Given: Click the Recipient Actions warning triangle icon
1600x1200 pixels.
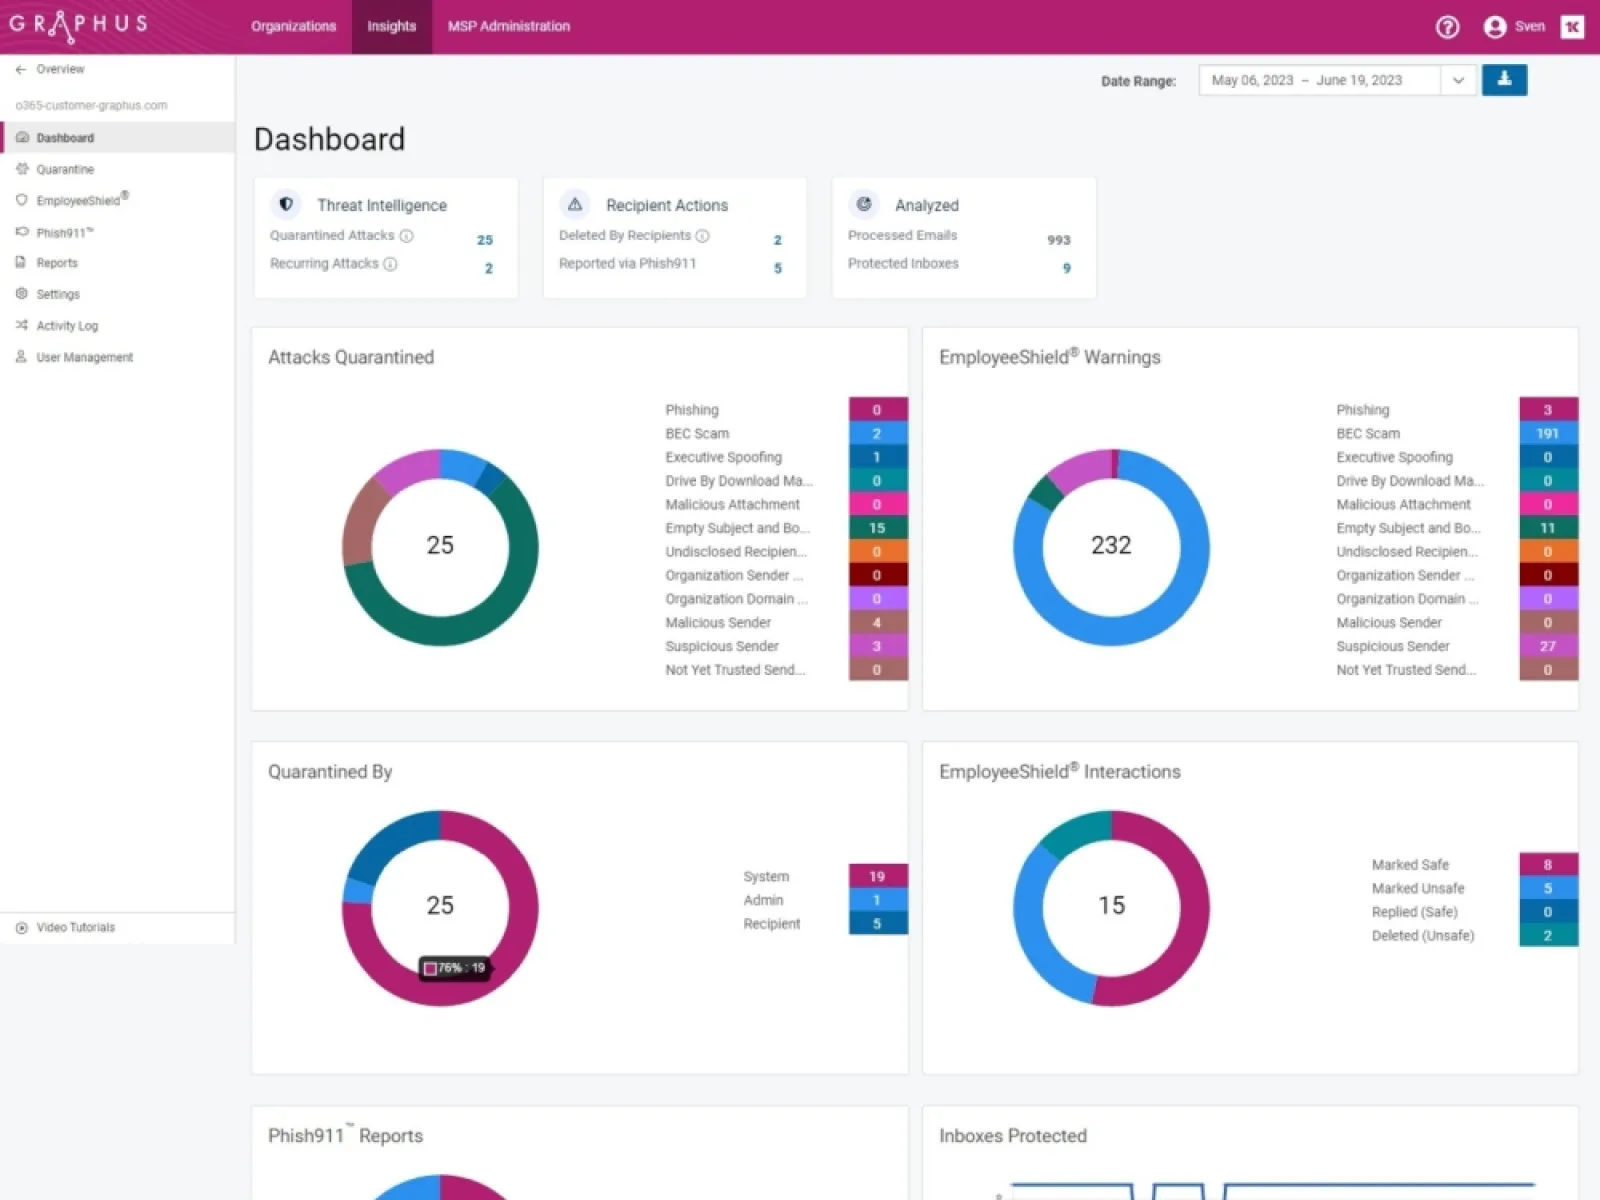Looking at the screenshot, I should click(x=575, y=204).
